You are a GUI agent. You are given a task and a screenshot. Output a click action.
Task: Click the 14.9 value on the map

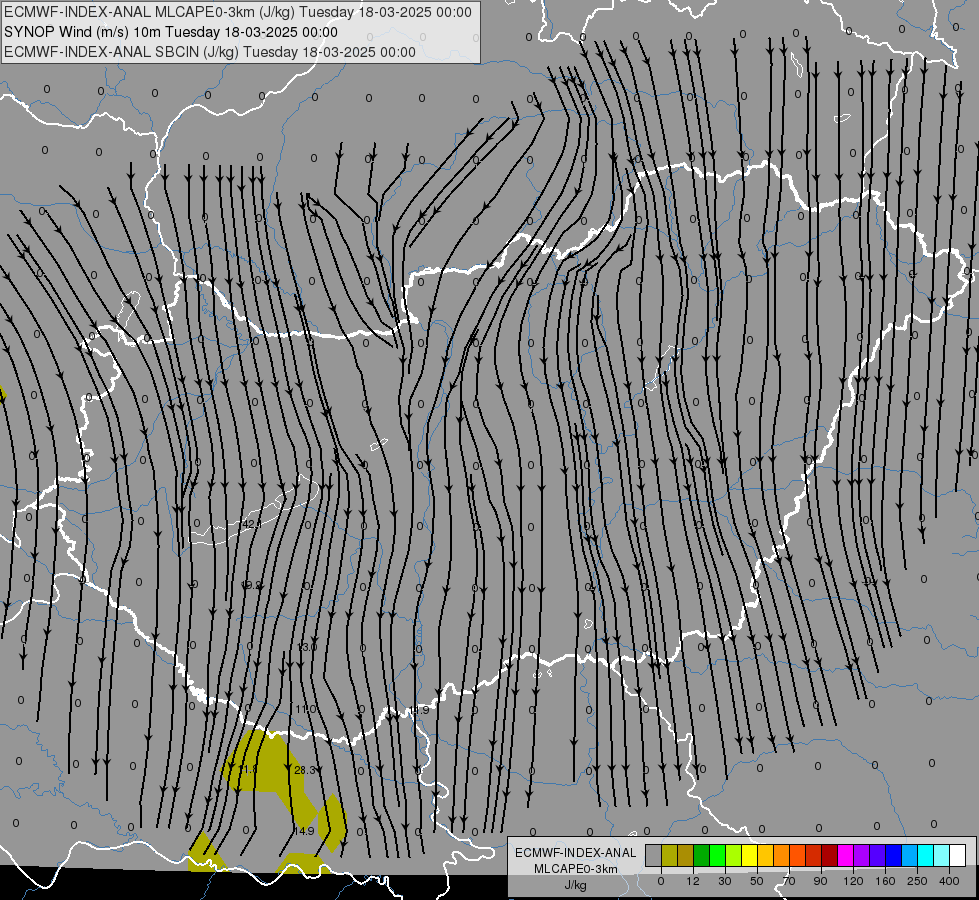(x=303, y=831)
